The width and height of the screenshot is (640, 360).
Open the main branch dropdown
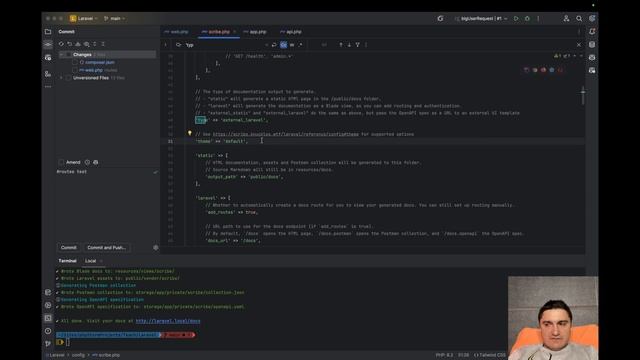(114, 18)
